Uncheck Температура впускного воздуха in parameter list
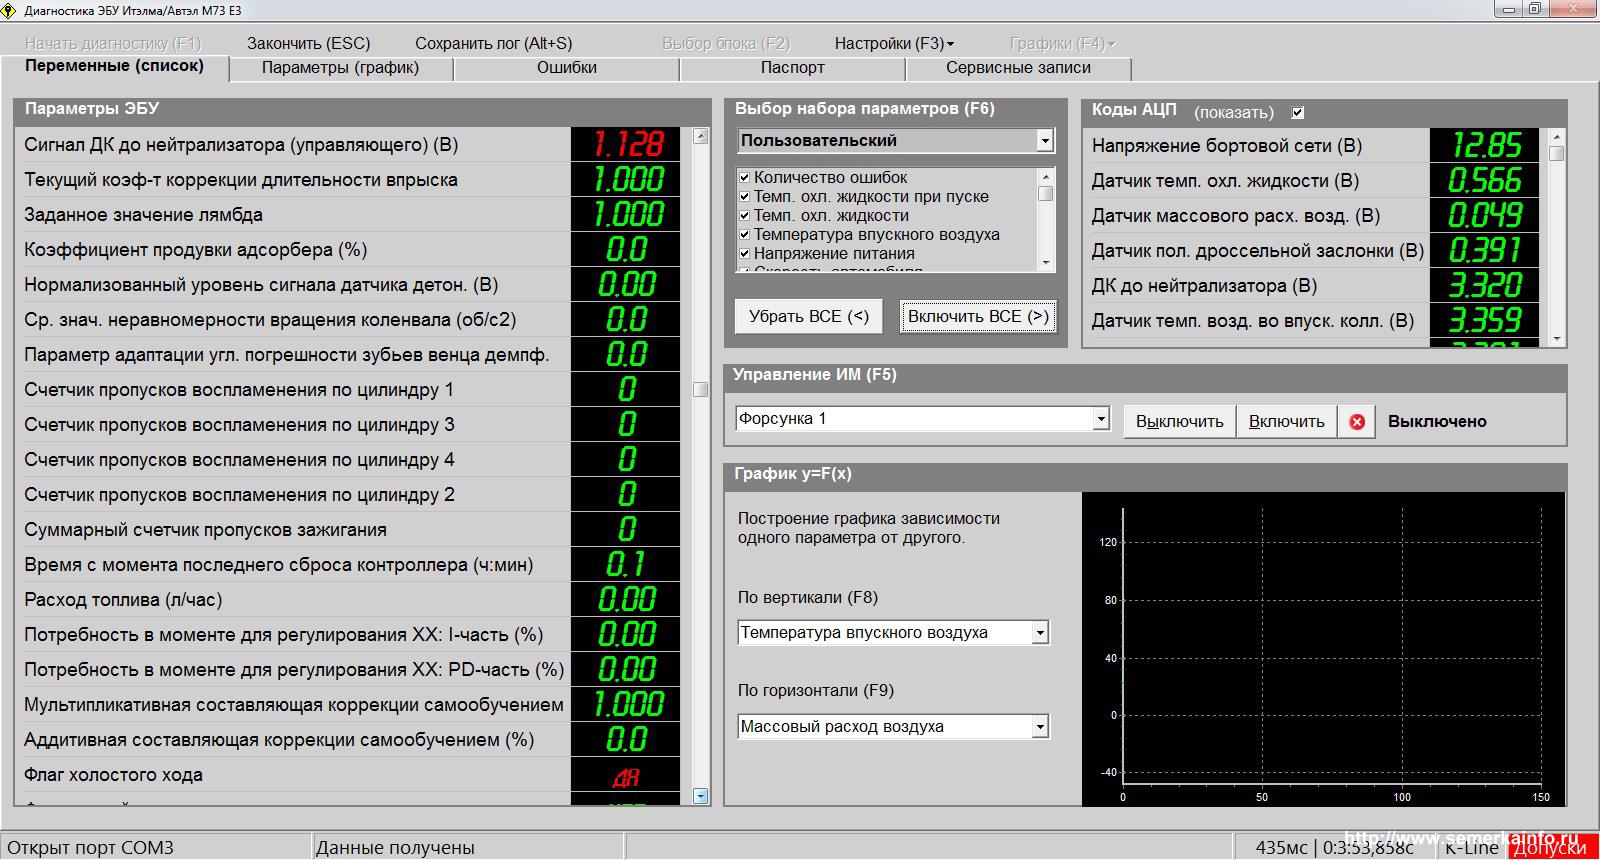The height and width of the screenshot is (860, 1600). [745, 235]
